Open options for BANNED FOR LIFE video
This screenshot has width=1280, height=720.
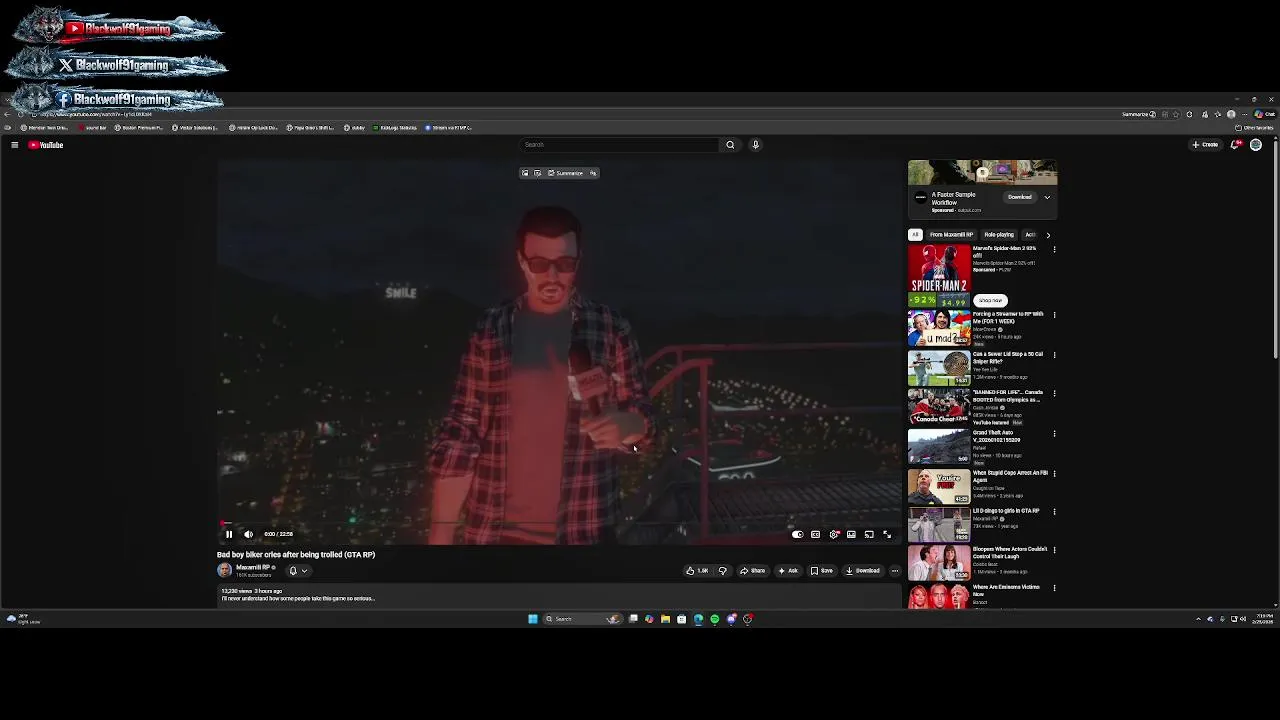pyautogui.click(x=1054, y=394)
